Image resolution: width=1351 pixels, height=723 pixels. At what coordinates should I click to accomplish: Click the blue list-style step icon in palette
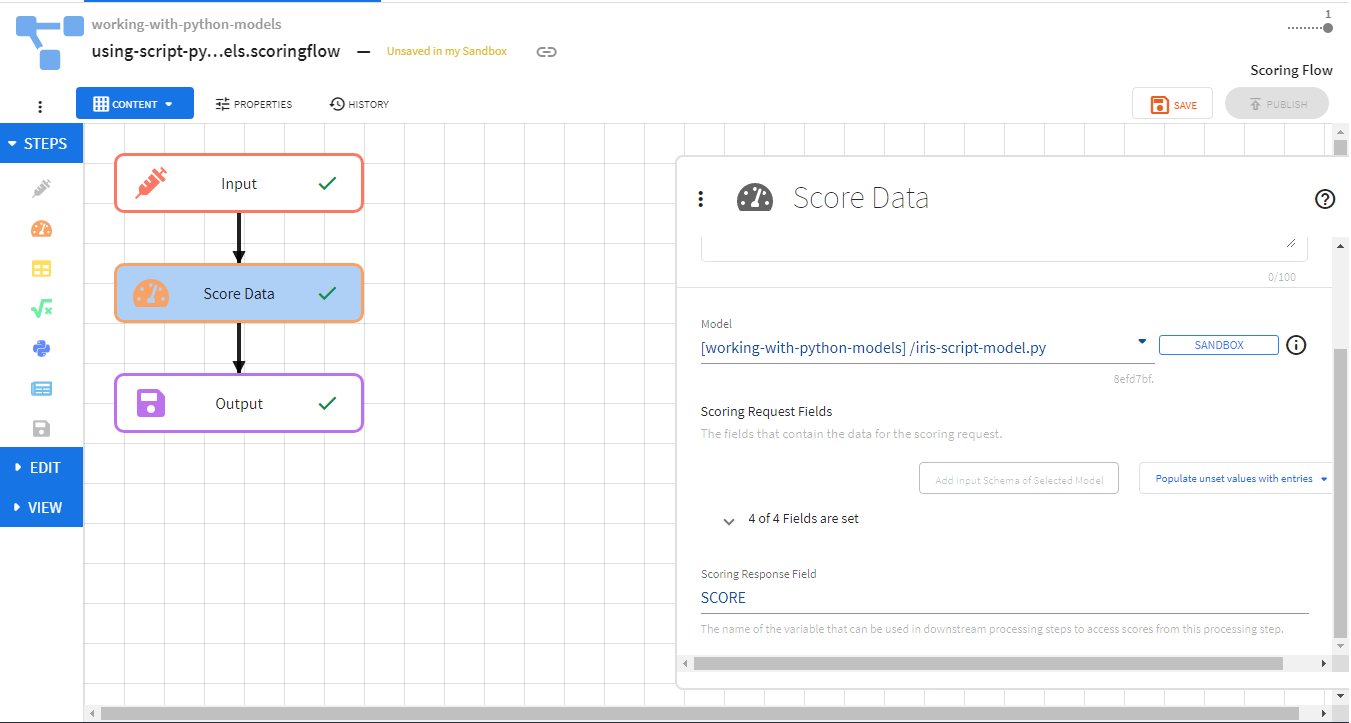pyautogui.click(x=41, y=389)
